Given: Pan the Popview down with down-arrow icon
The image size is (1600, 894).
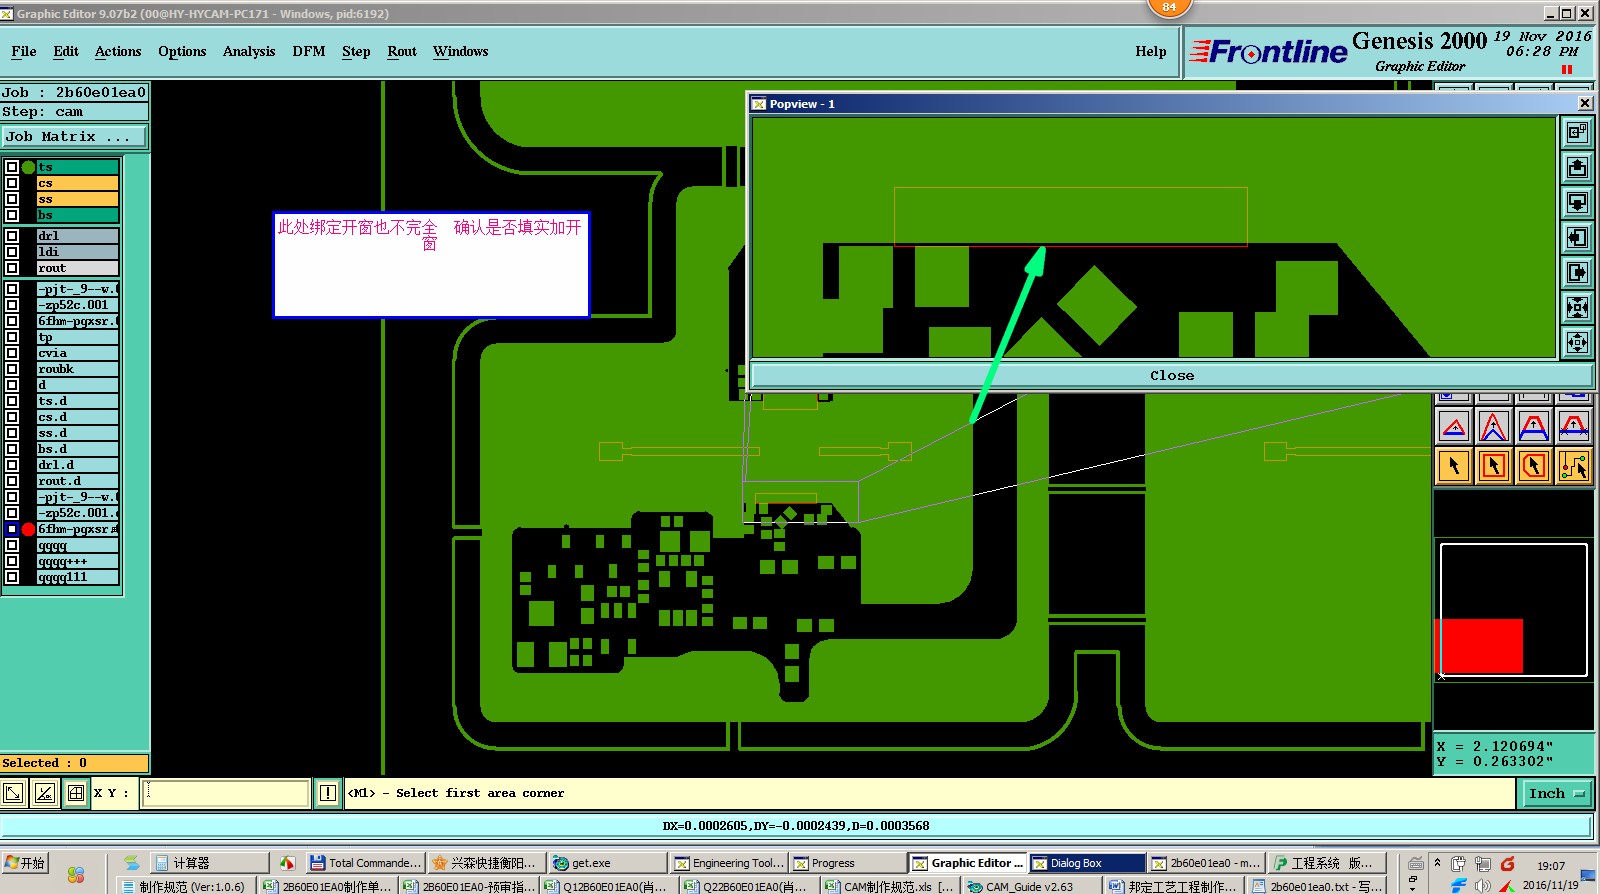Looking at the screenshot, I should [x=1577, y=202].
